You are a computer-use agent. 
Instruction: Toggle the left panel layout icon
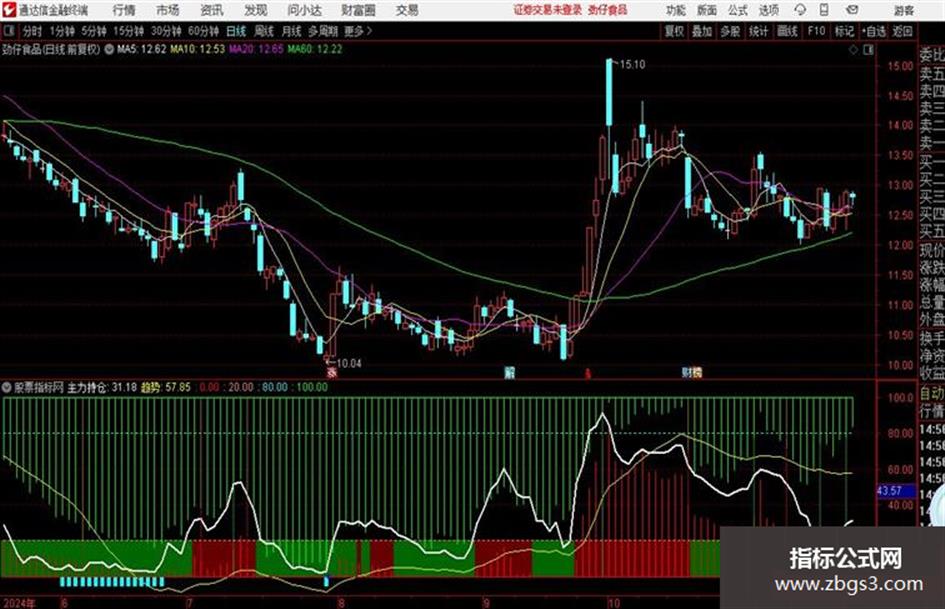click(8, 31)
